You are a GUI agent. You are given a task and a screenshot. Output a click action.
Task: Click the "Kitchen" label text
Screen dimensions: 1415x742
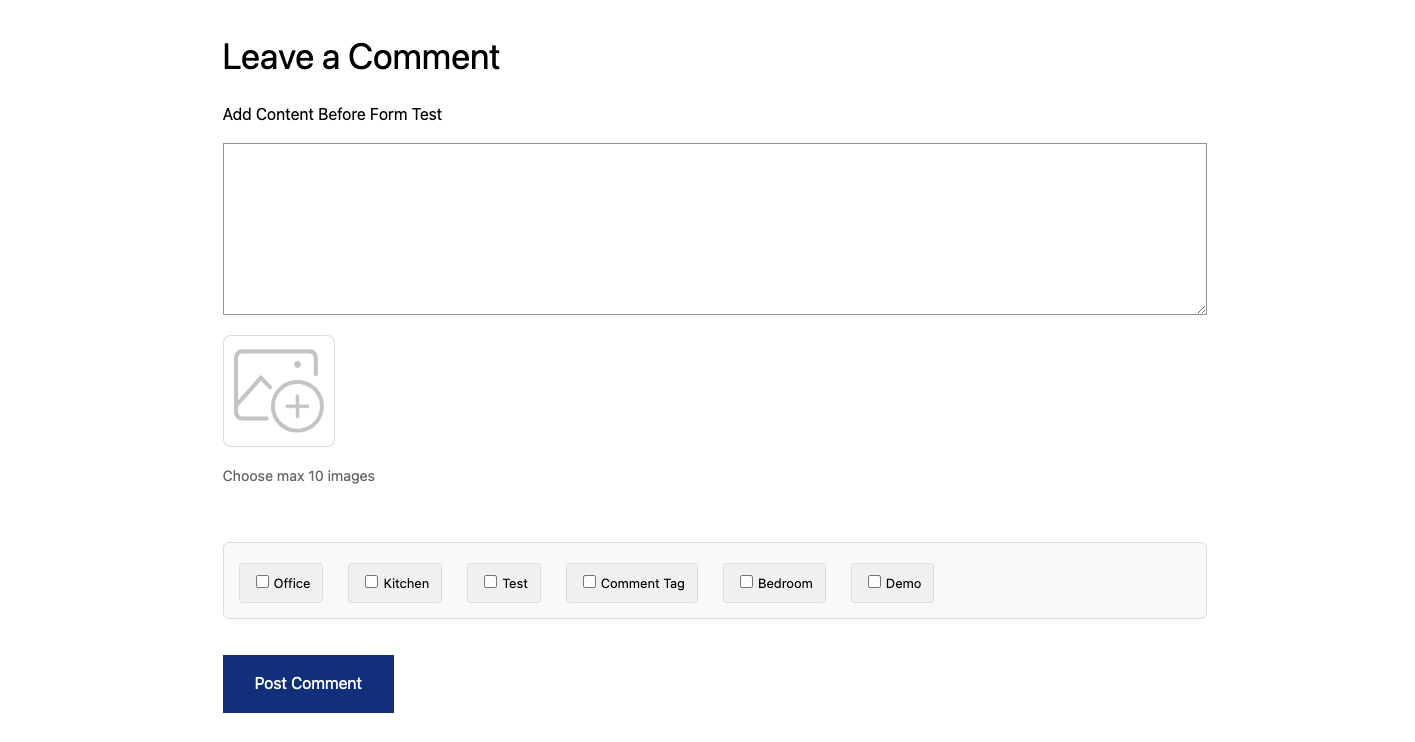406,584
